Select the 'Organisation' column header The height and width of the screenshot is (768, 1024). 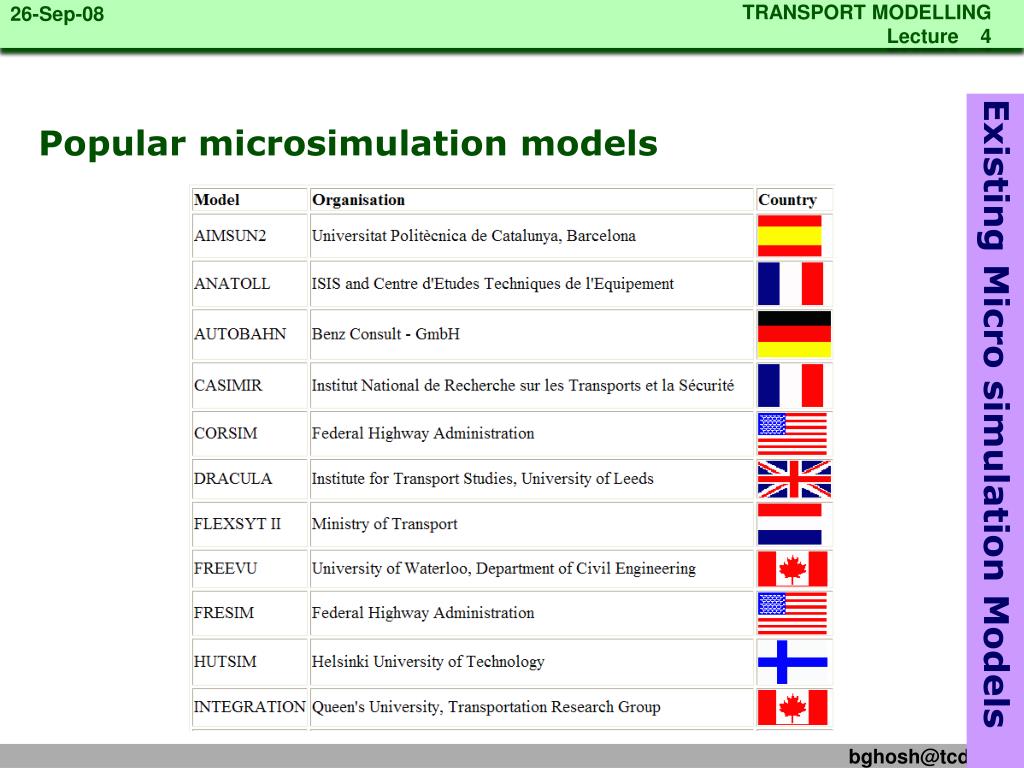point(532,200)
